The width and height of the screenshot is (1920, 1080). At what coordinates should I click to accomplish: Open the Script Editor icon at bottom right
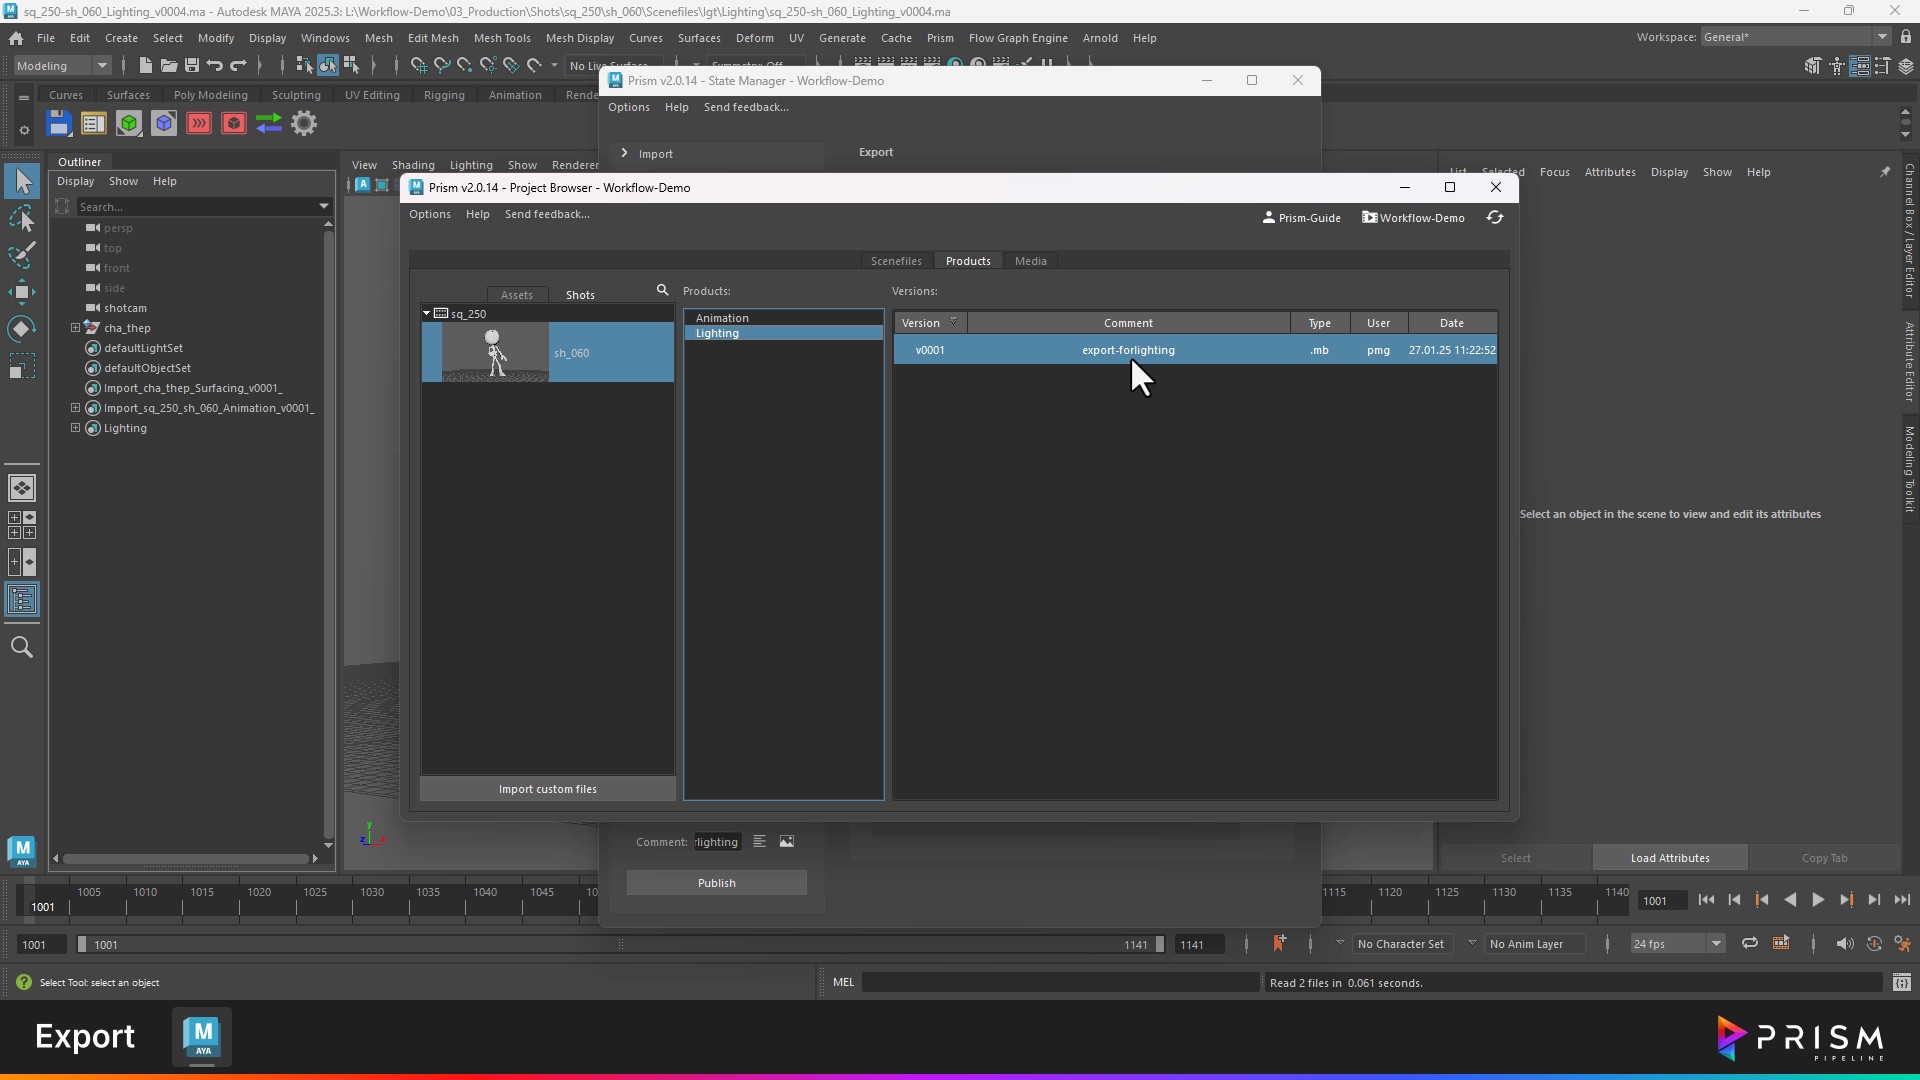pyautogui.click(x=1902, y=982)
